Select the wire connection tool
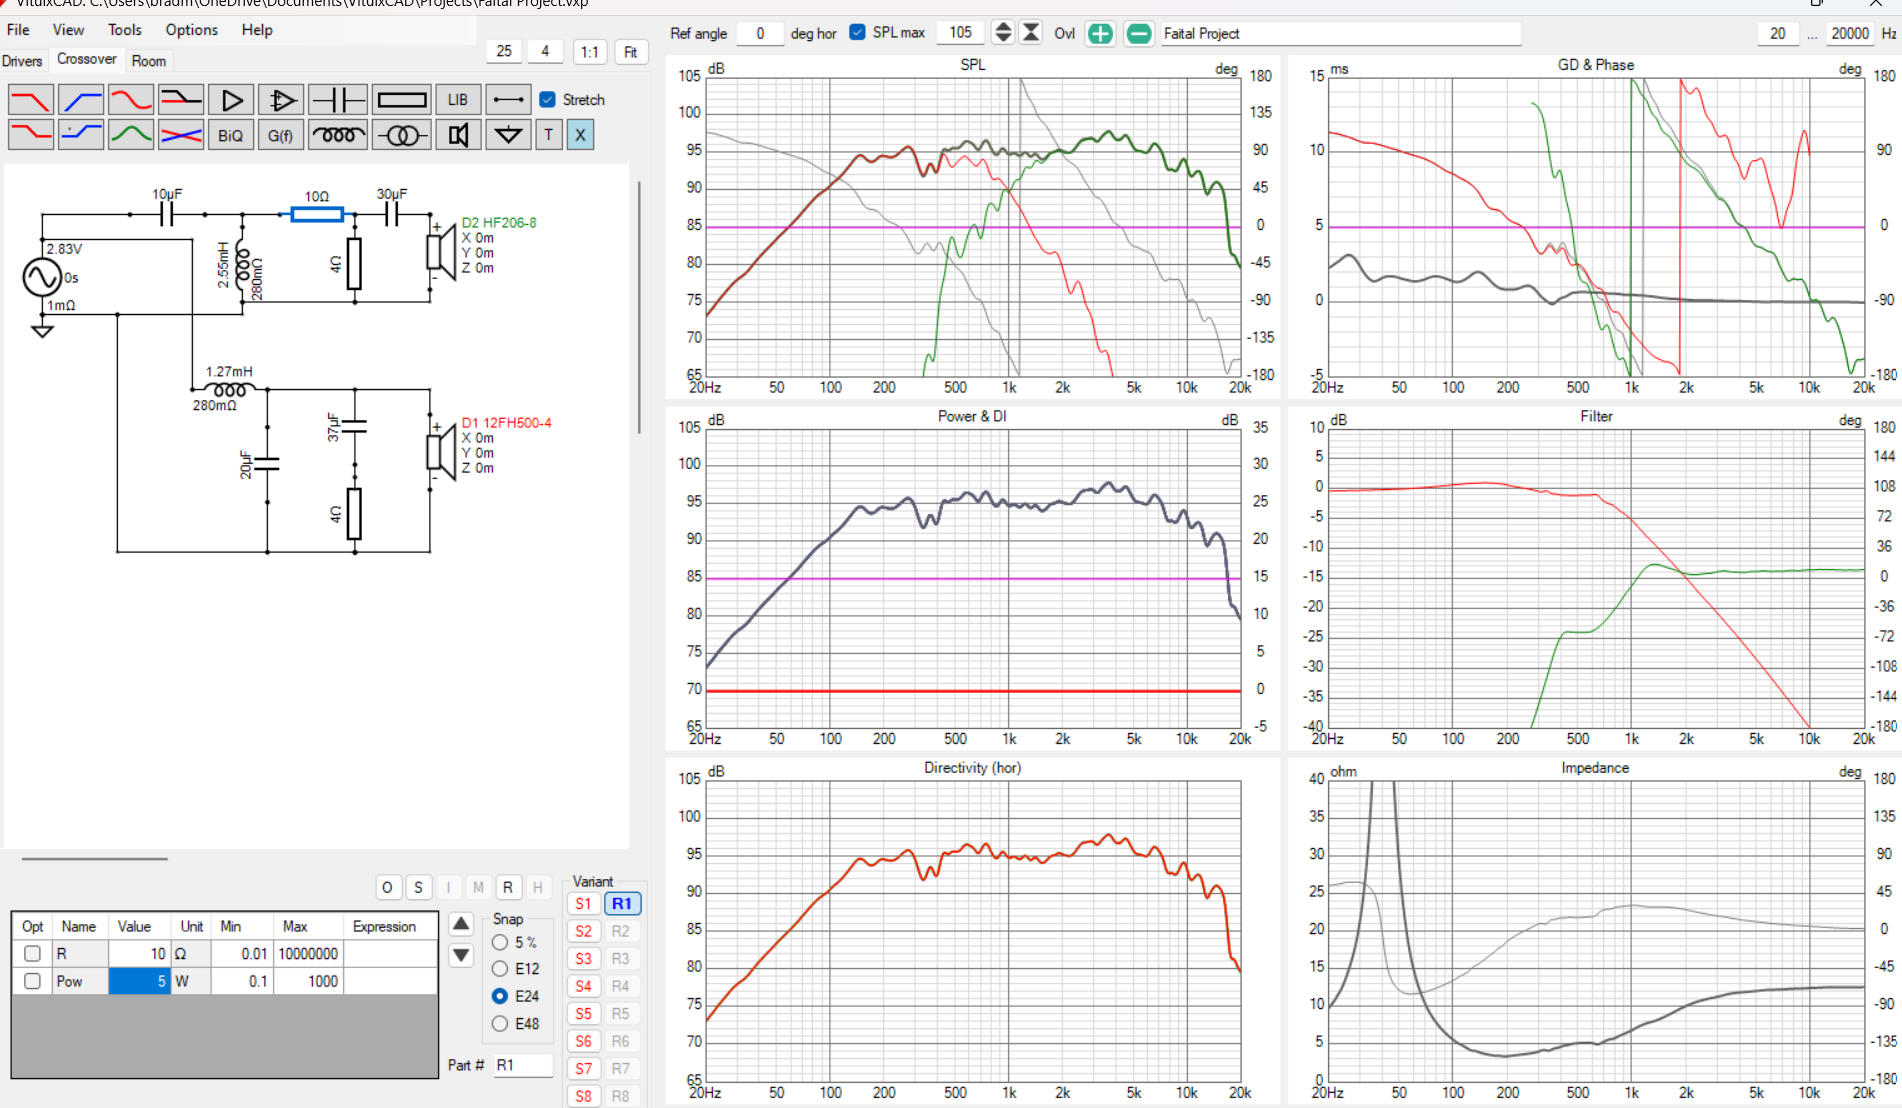 508,100
